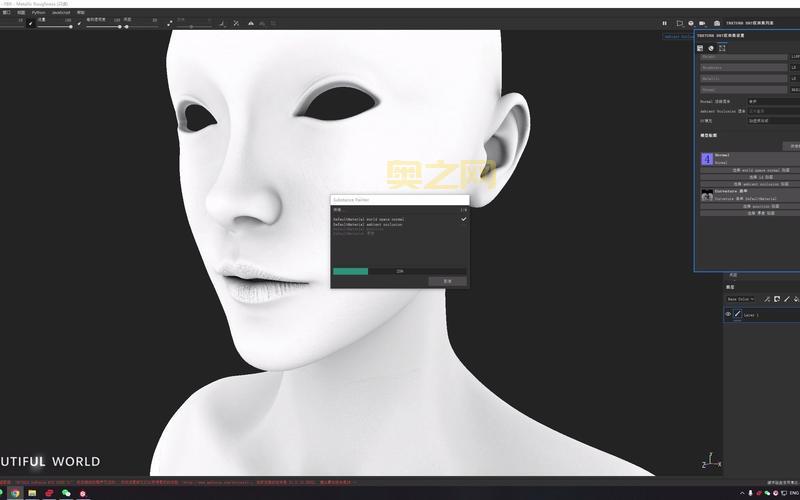This screenshot has width=800, height=500.
Task: Click WeChat icon in the Windows taskbar
Action: [x=66, y=493]
